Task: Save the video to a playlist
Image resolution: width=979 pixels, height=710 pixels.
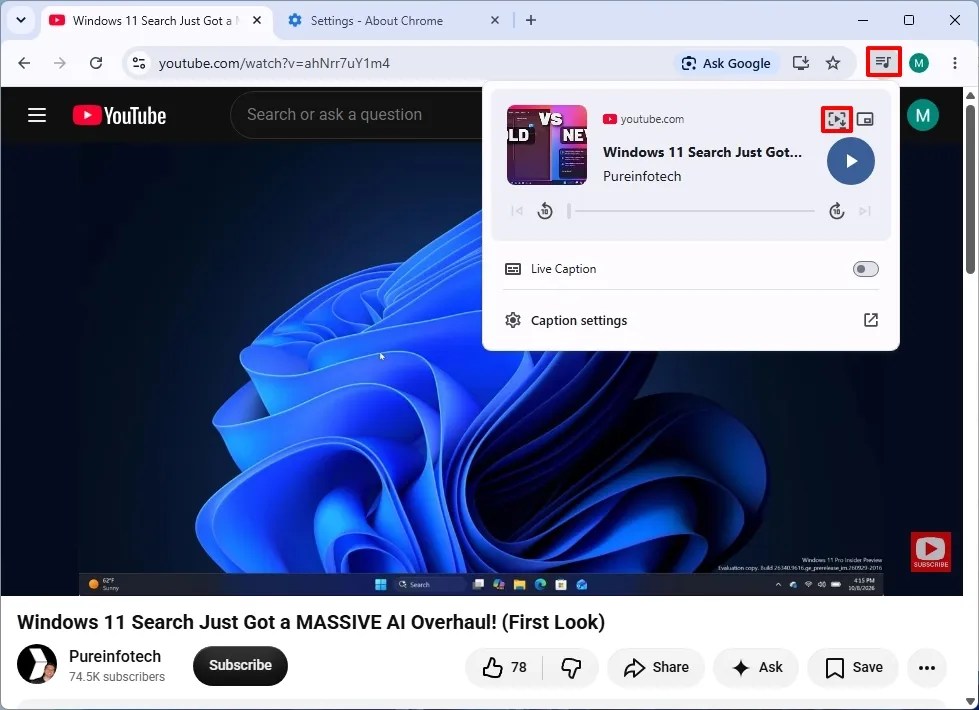Action: [x=853, y=668]
